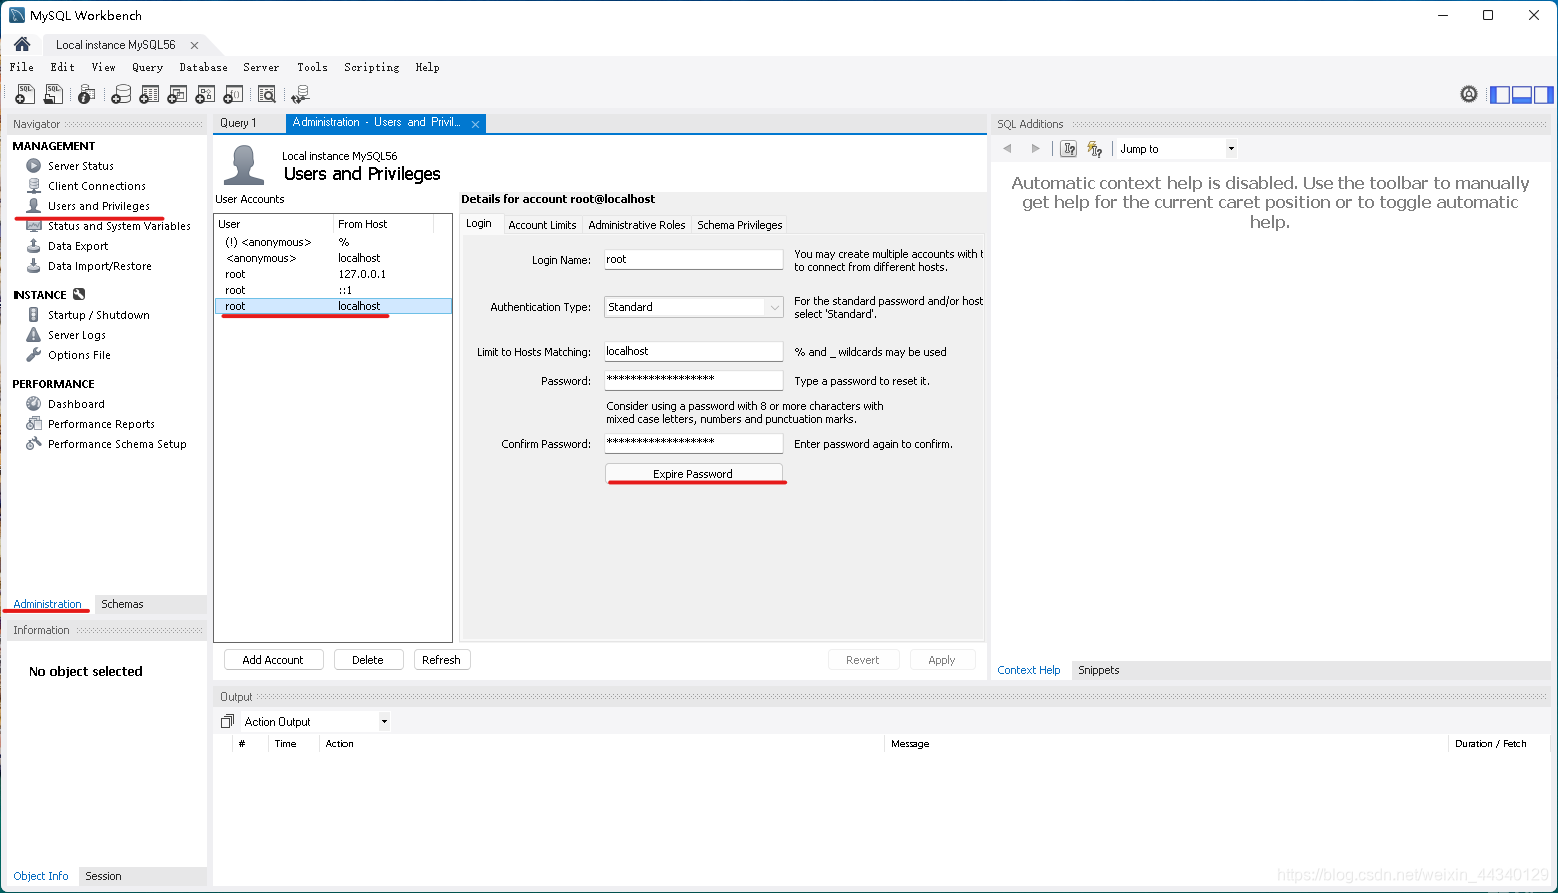The height and width of the screenshot is (893, 1558).
Task: Click the home icon to return to Workbench start
Action: pos(21,44)
